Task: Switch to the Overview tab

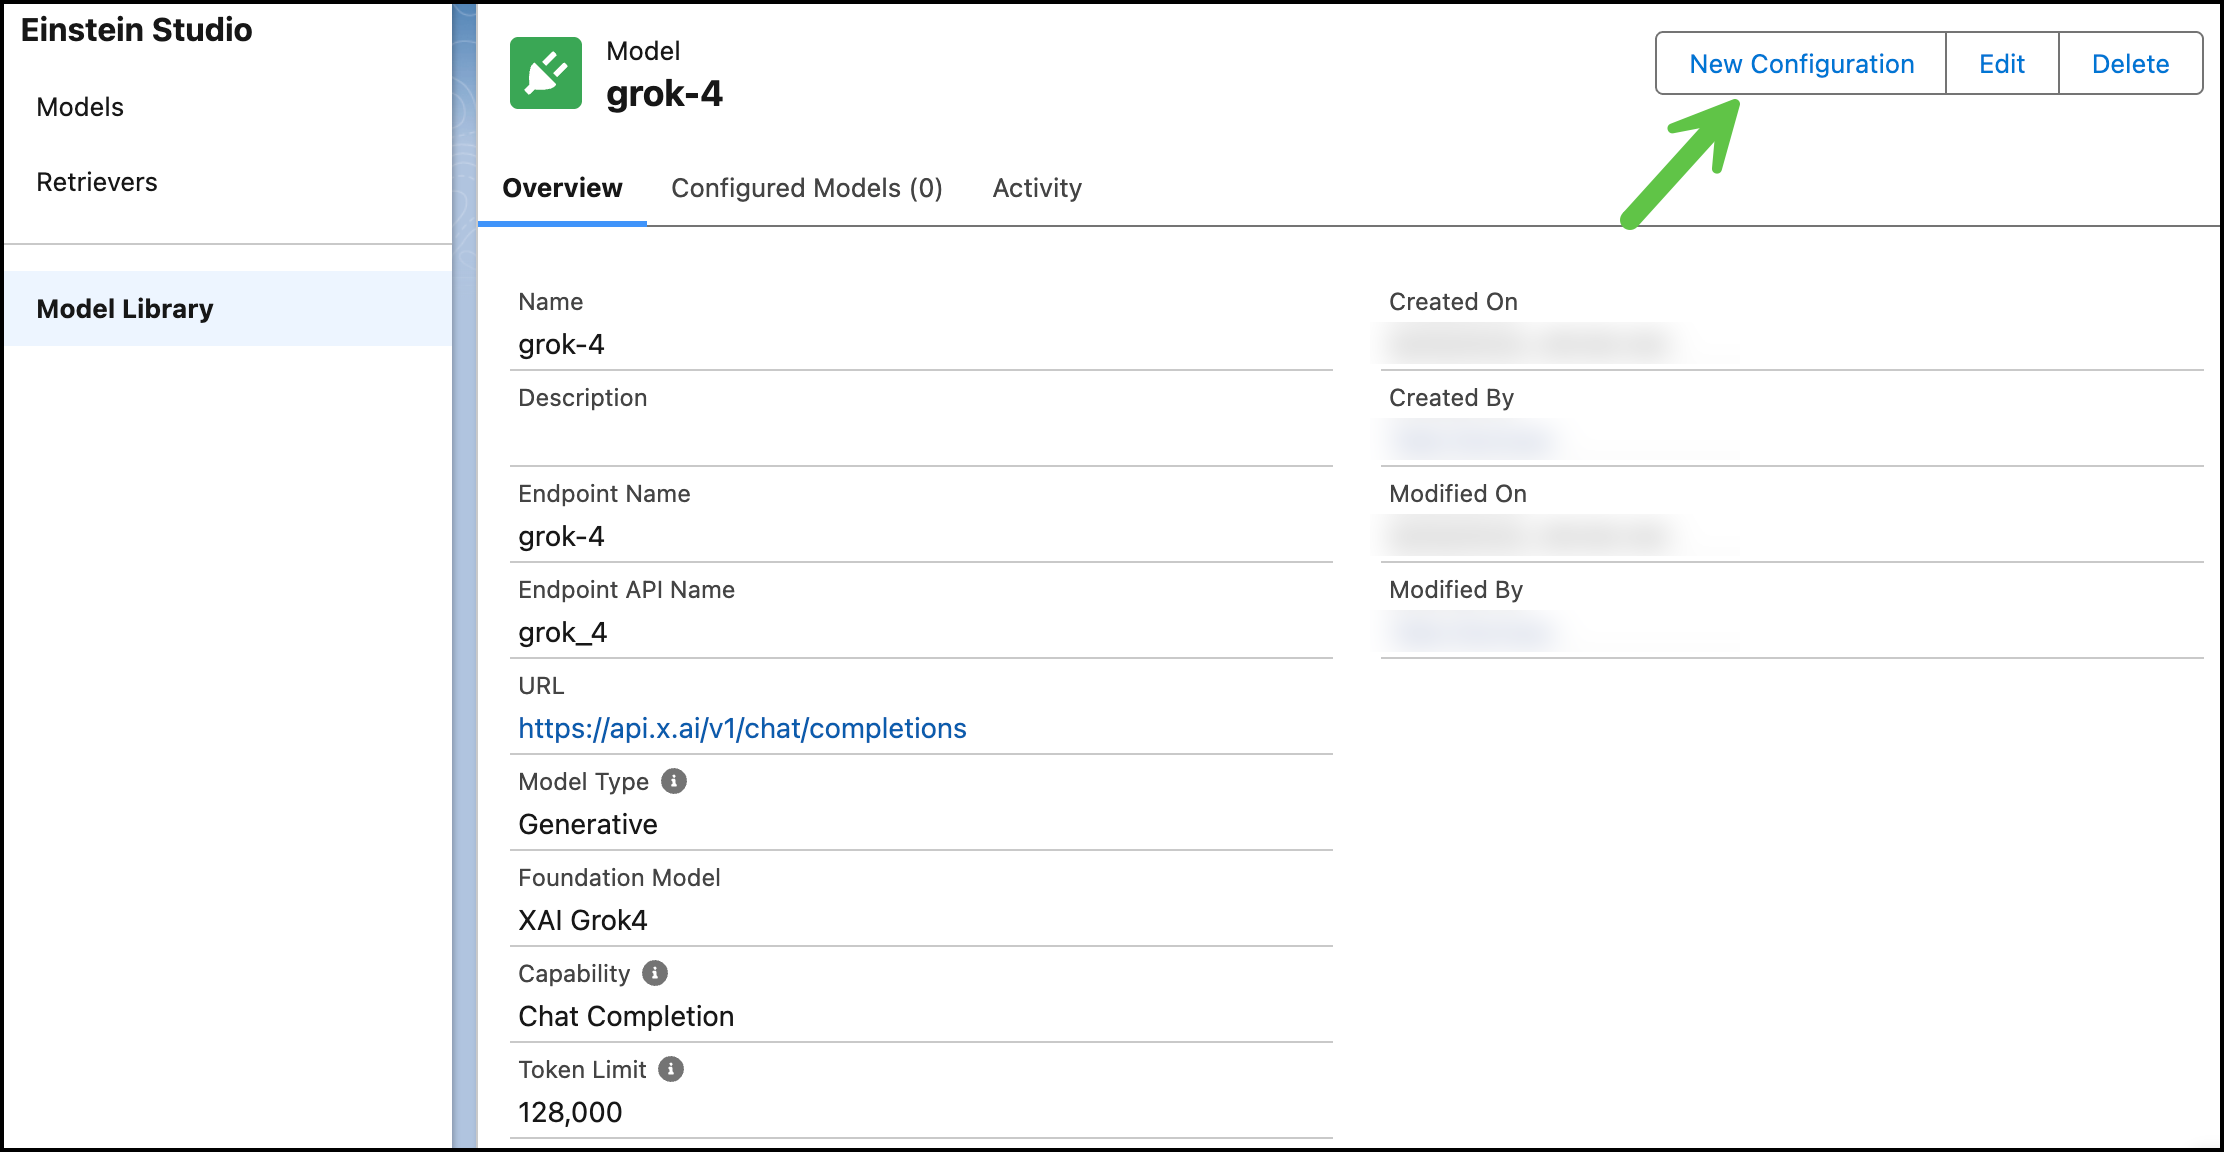Action: tap(562, 188)
